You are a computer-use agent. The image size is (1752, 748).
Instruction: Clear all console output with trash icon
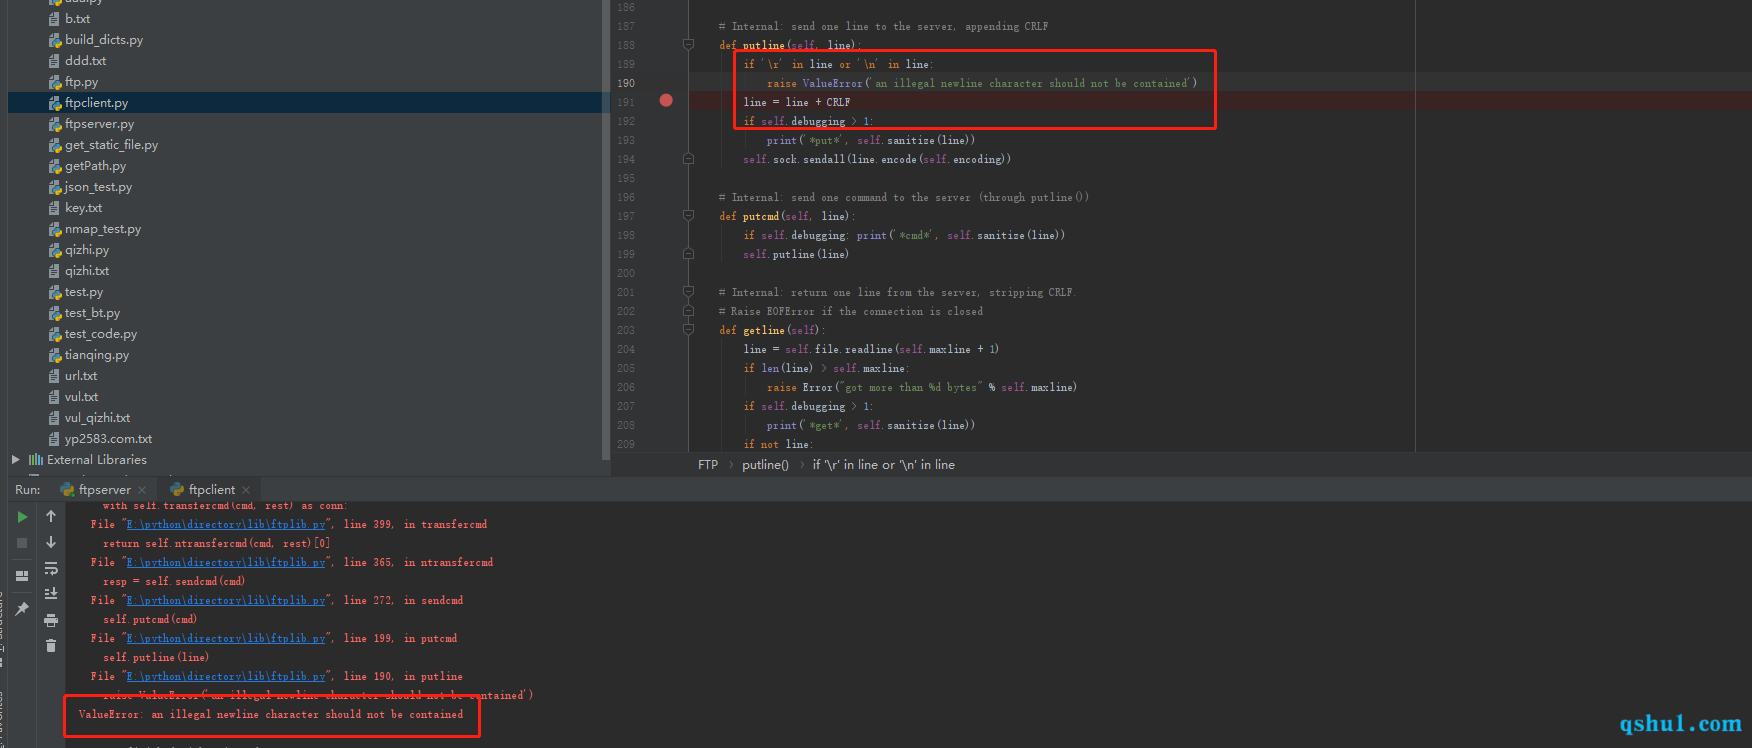51,646
